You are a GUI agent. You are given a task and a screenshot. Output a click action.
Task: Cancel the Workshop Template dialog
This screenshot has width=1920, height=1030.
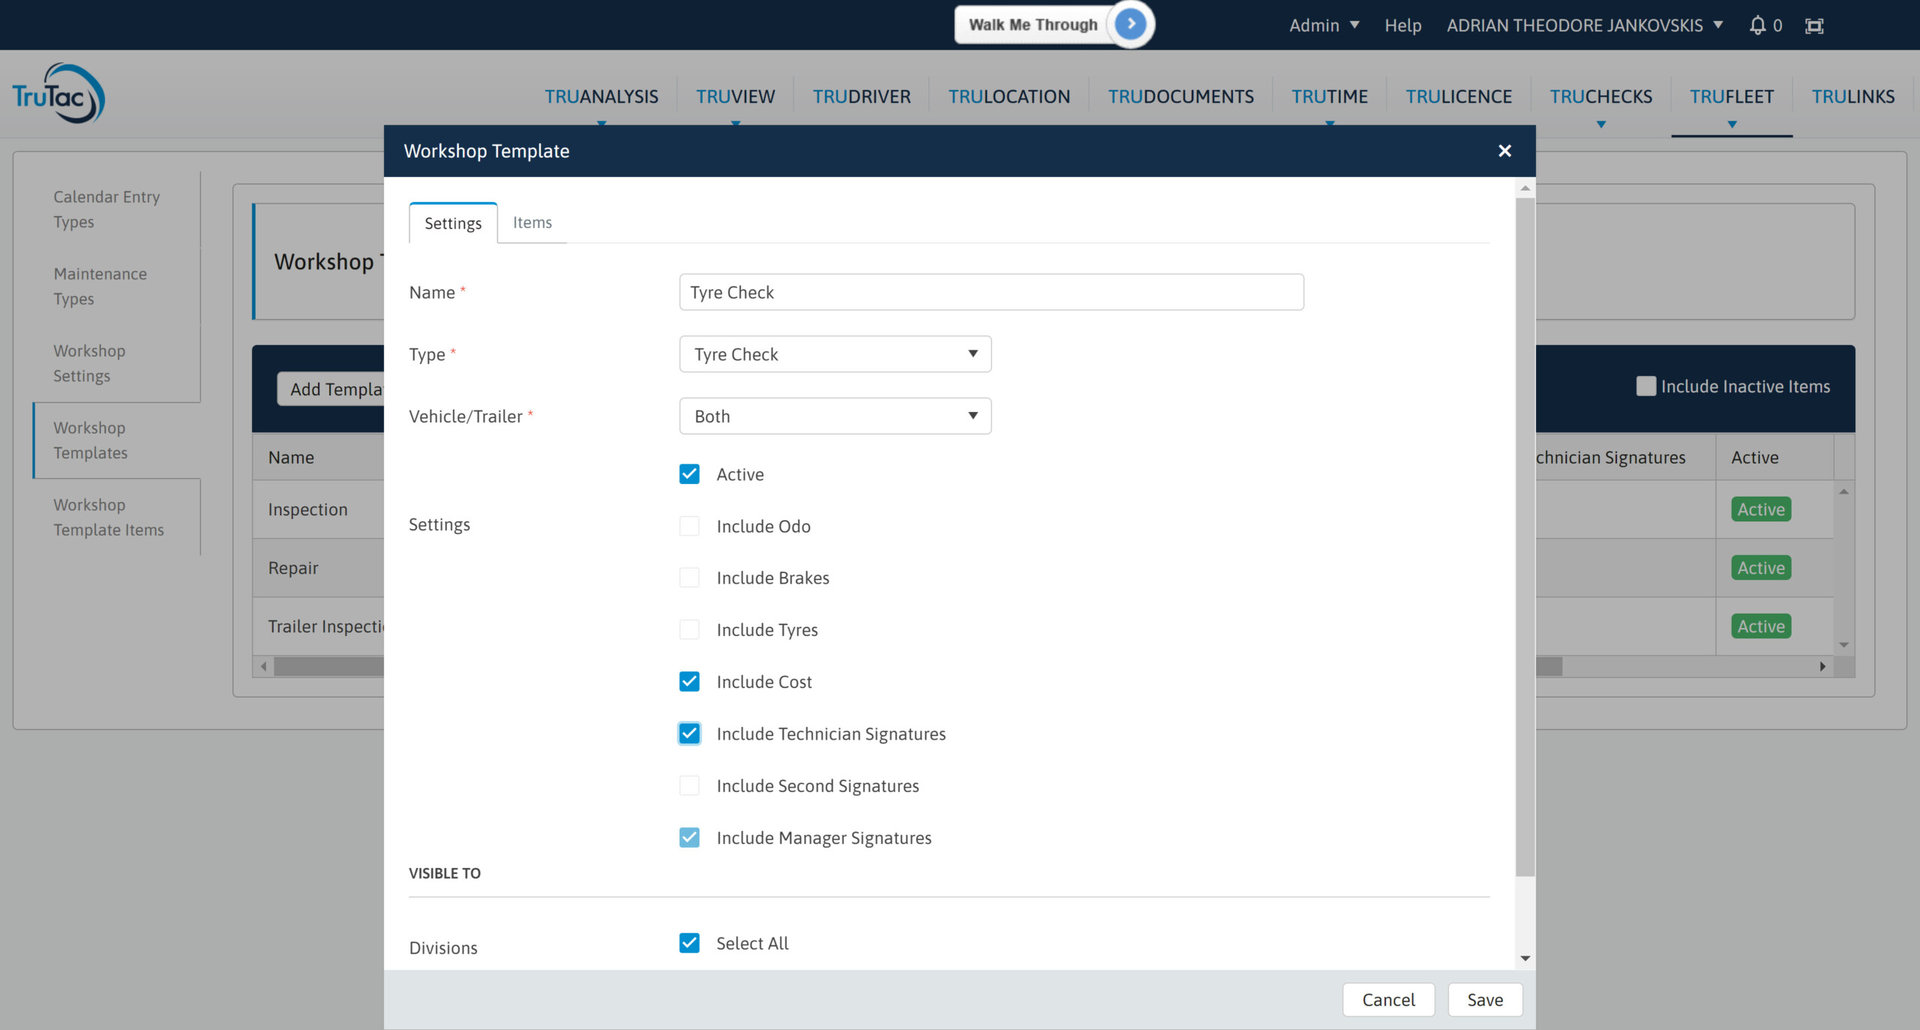tap(1388, 999)
